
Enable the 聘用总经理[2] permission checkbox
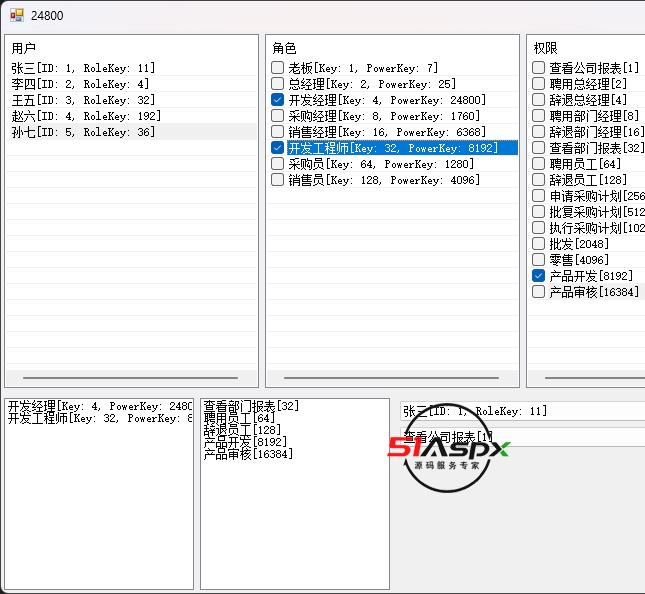[538, 84]
